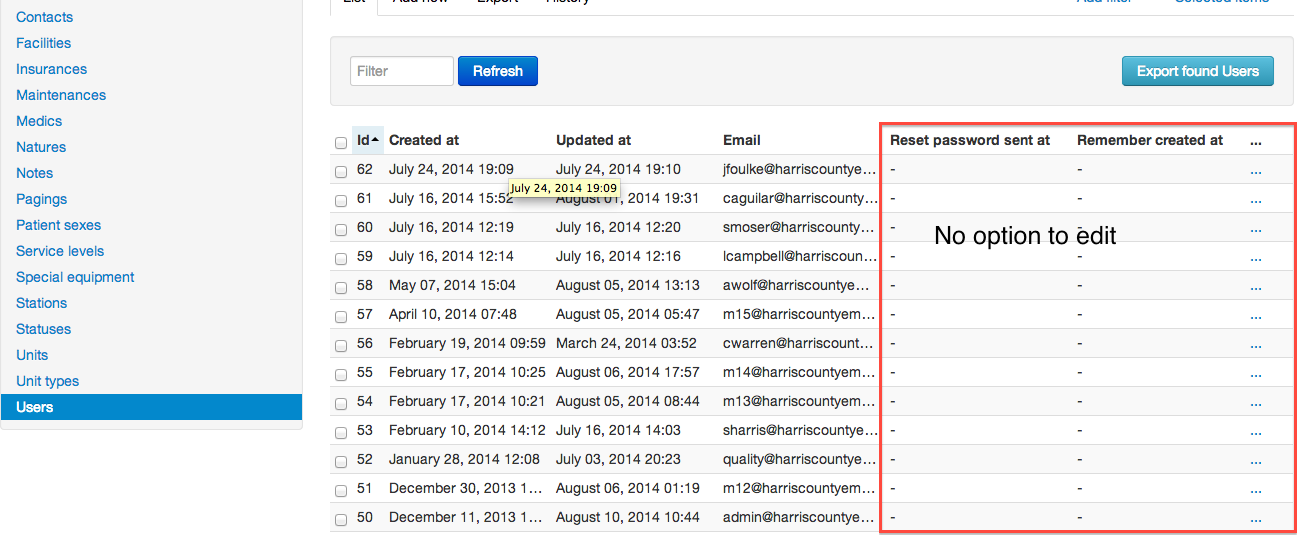Sort by Reset password sent at header
Viewport: 1308px width, 540px height.
tap(970, 140)
